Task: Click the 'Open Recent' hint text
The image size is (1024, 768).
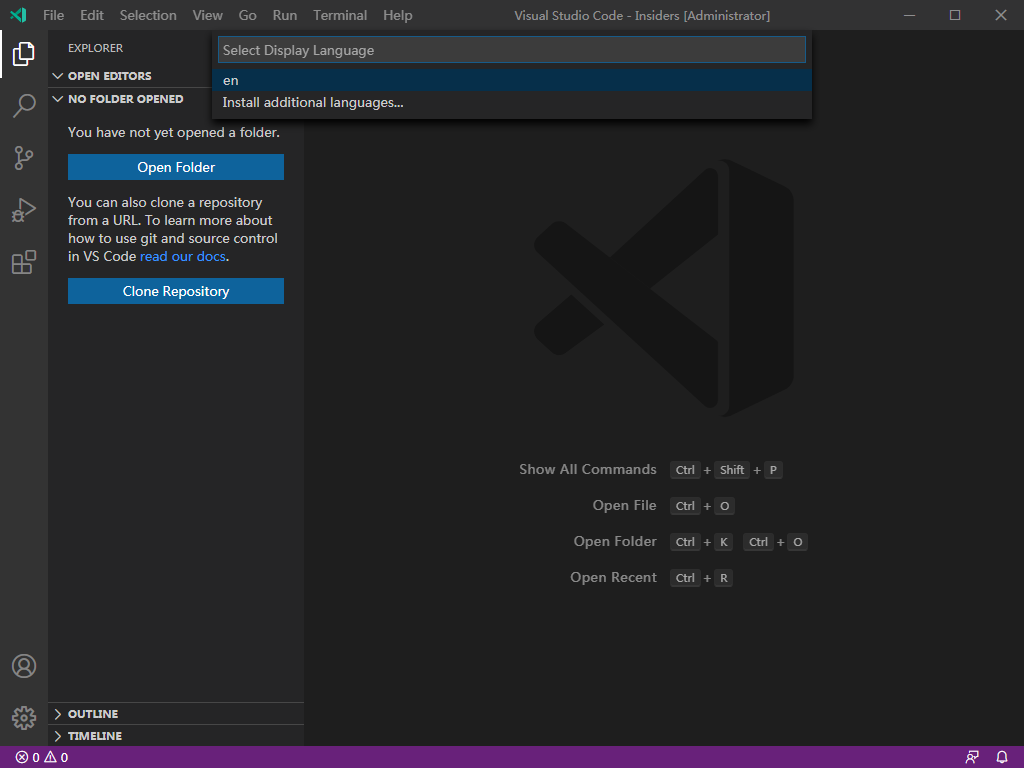Action: tap(613, 577)
